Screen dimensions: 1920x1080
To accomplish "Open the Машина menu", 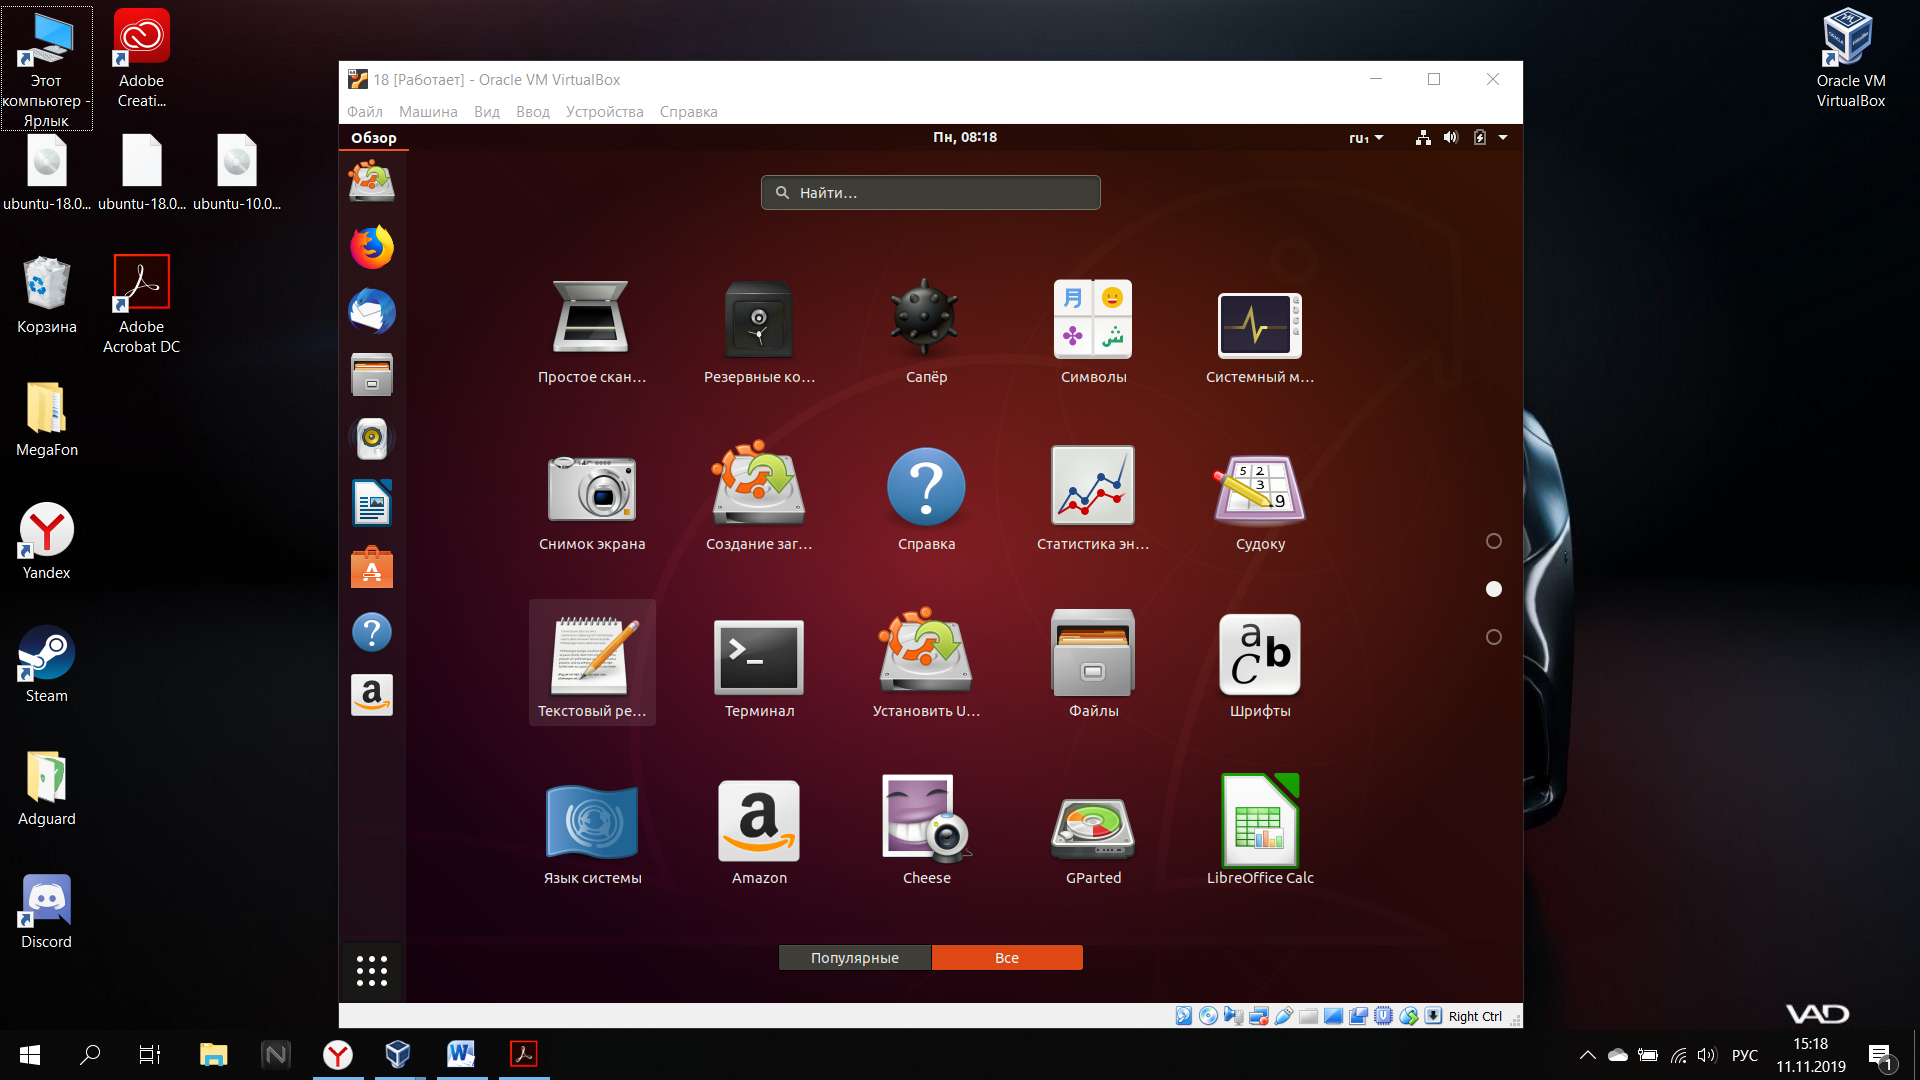I will (428, 112).
